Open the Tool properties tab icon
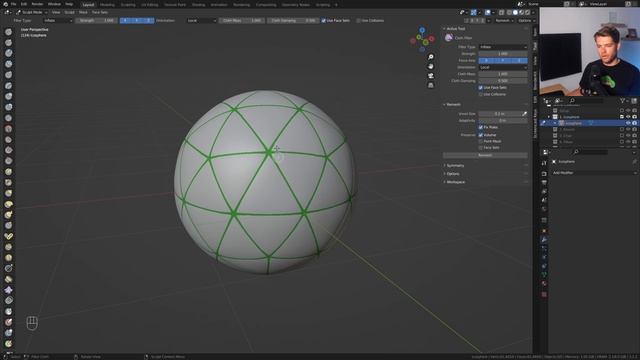Image resolution: width=640 pixels, height=360 pixels. click(544, 163)
